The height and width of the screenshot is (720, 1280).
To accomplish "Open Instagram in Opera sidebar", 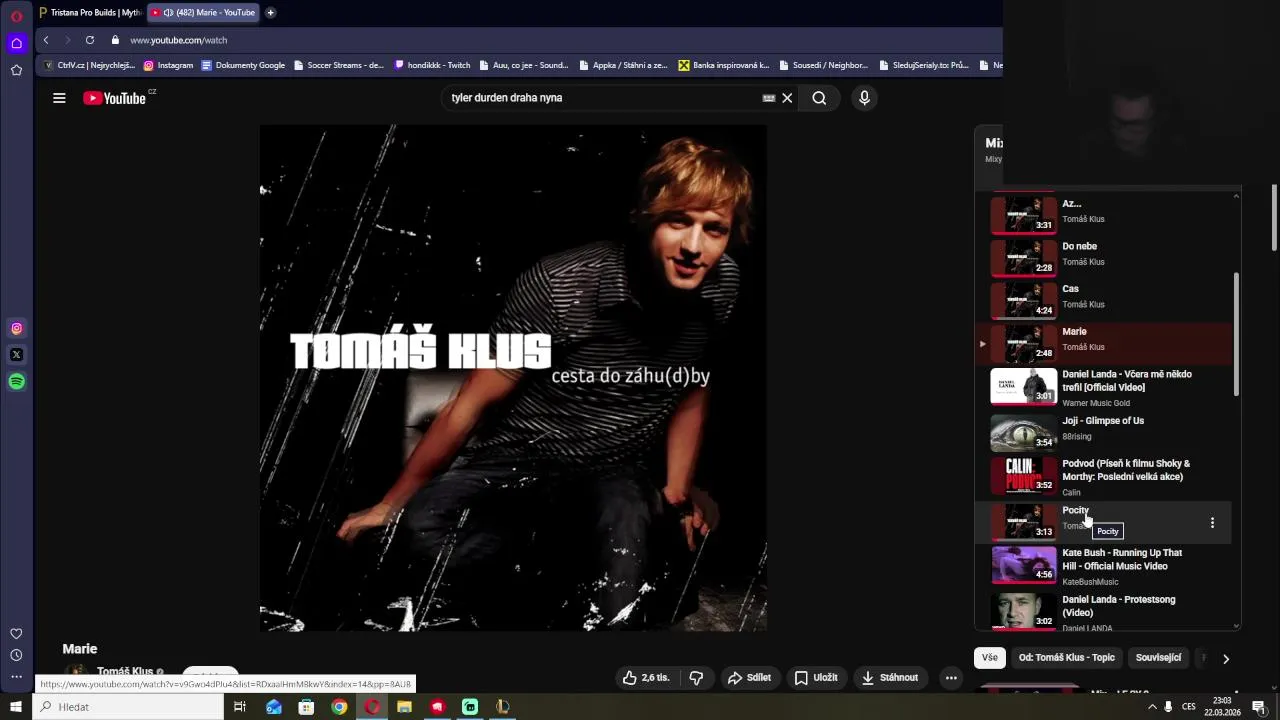I will [16, 328].
